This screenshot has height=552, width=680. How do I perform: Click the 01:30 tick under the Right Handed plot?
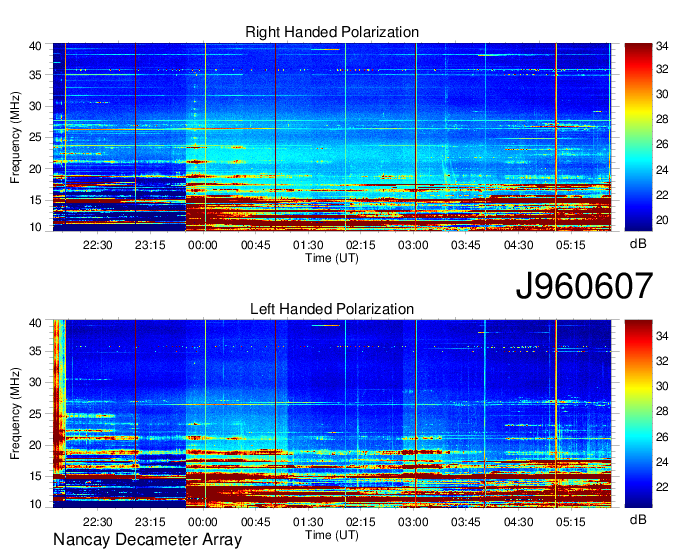click(x=308, y=245)
